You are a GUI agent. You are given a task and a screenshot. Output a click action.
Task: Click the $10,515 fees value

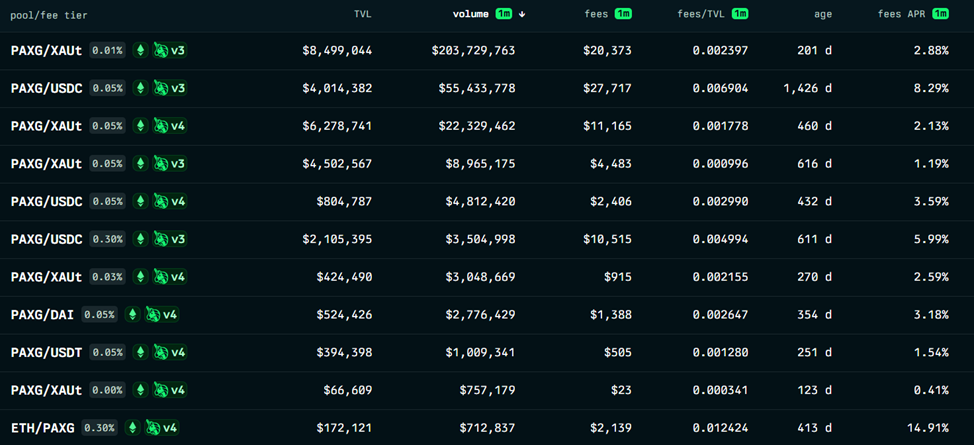[608, 239]
